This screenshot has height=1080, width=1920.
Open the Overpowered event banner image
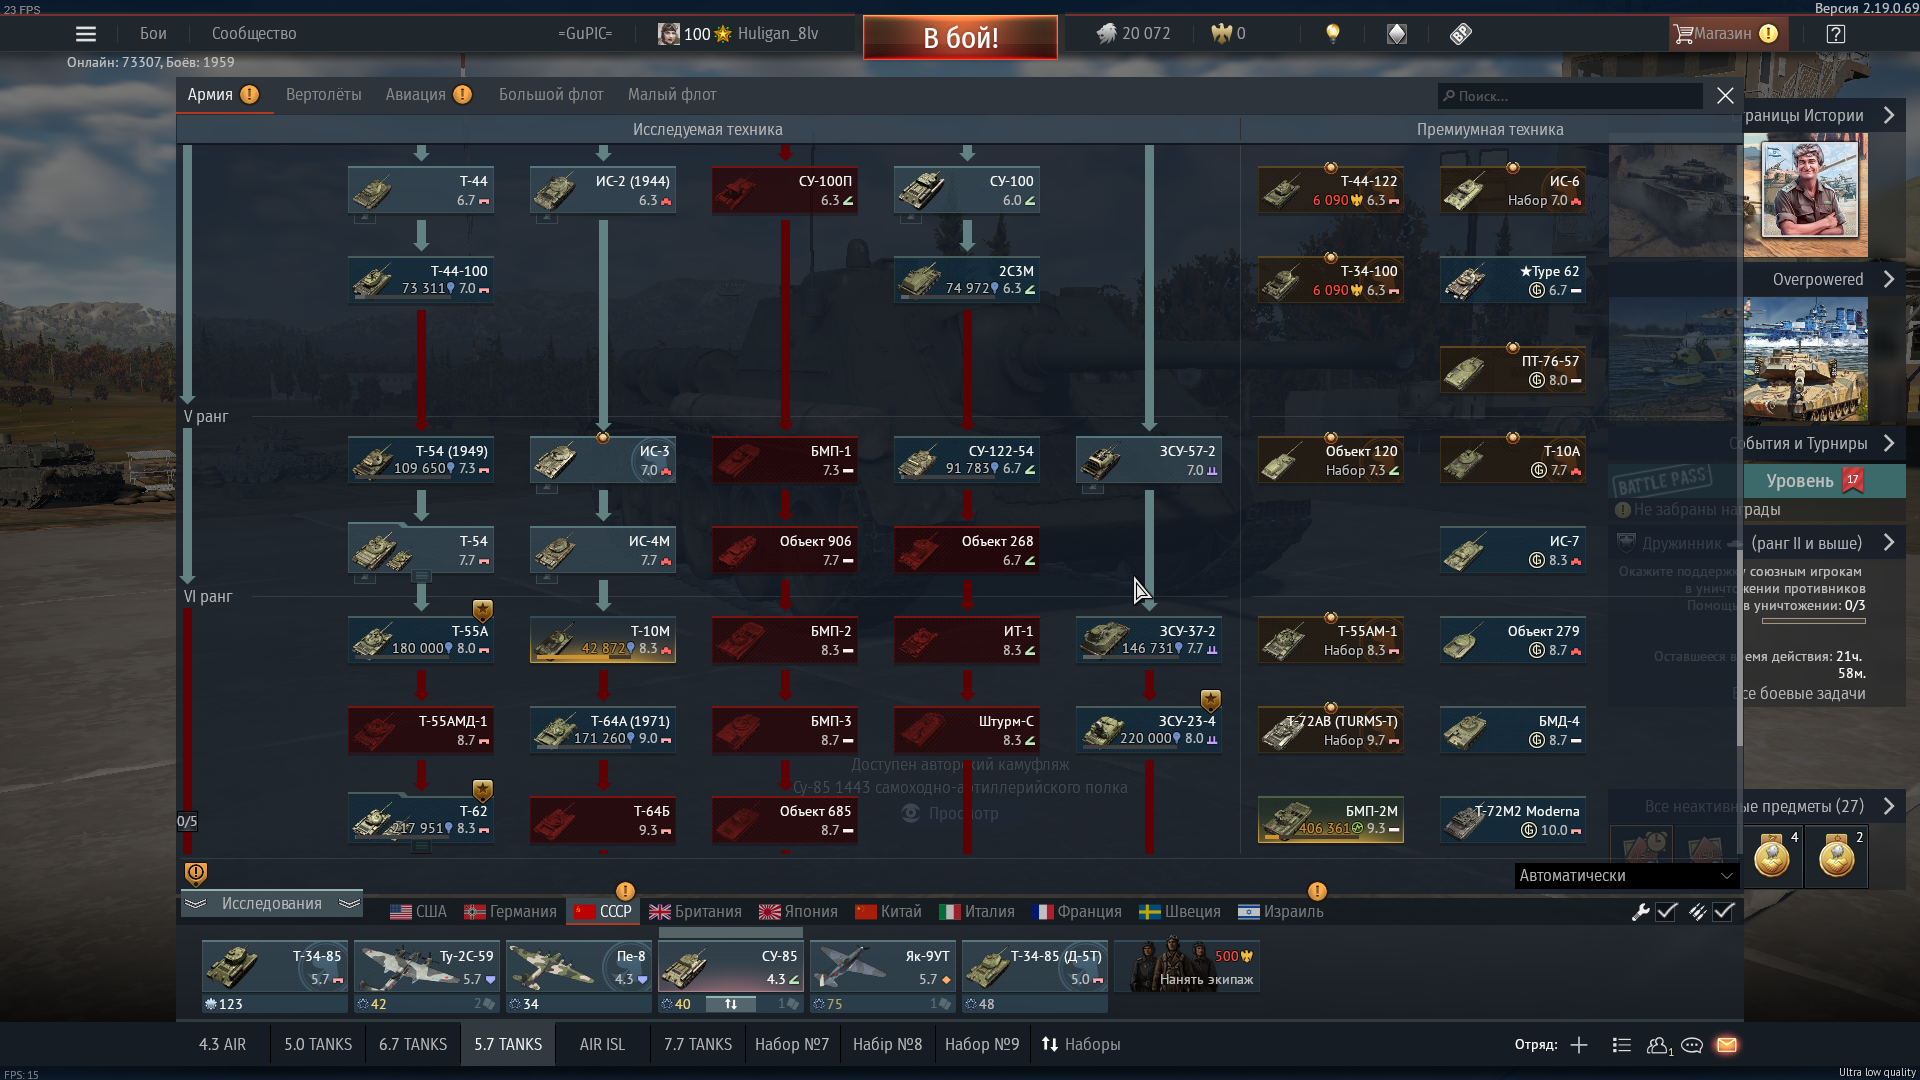point(1805,359)
